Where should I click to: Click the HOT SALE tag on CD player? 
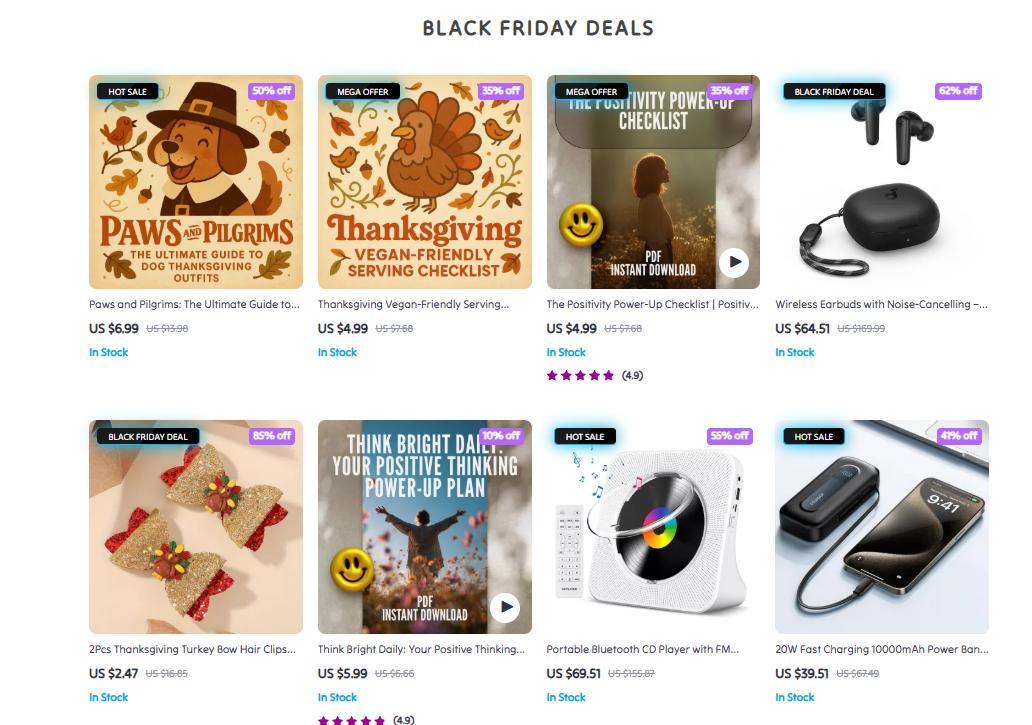585,436
